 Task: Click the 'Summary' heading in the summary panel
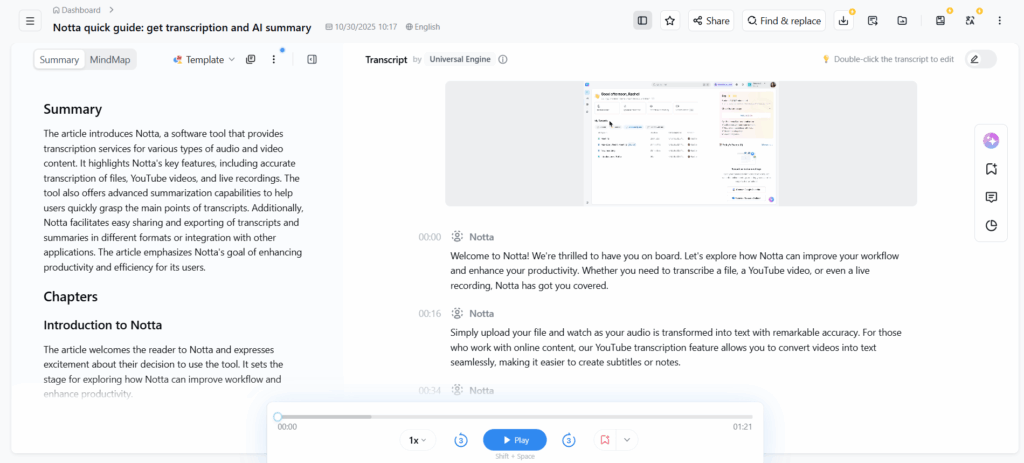(x=72, y=109)
